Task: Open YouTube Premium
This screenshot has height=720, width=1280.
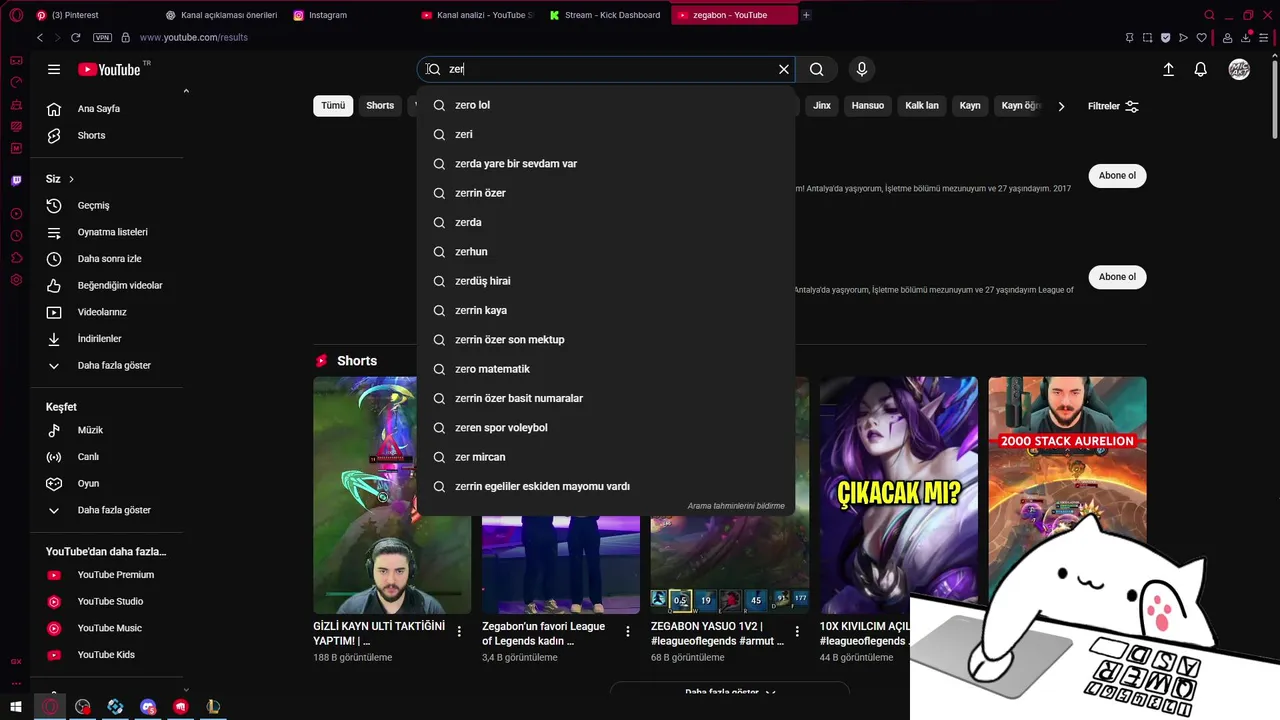Action: [107, 575]
